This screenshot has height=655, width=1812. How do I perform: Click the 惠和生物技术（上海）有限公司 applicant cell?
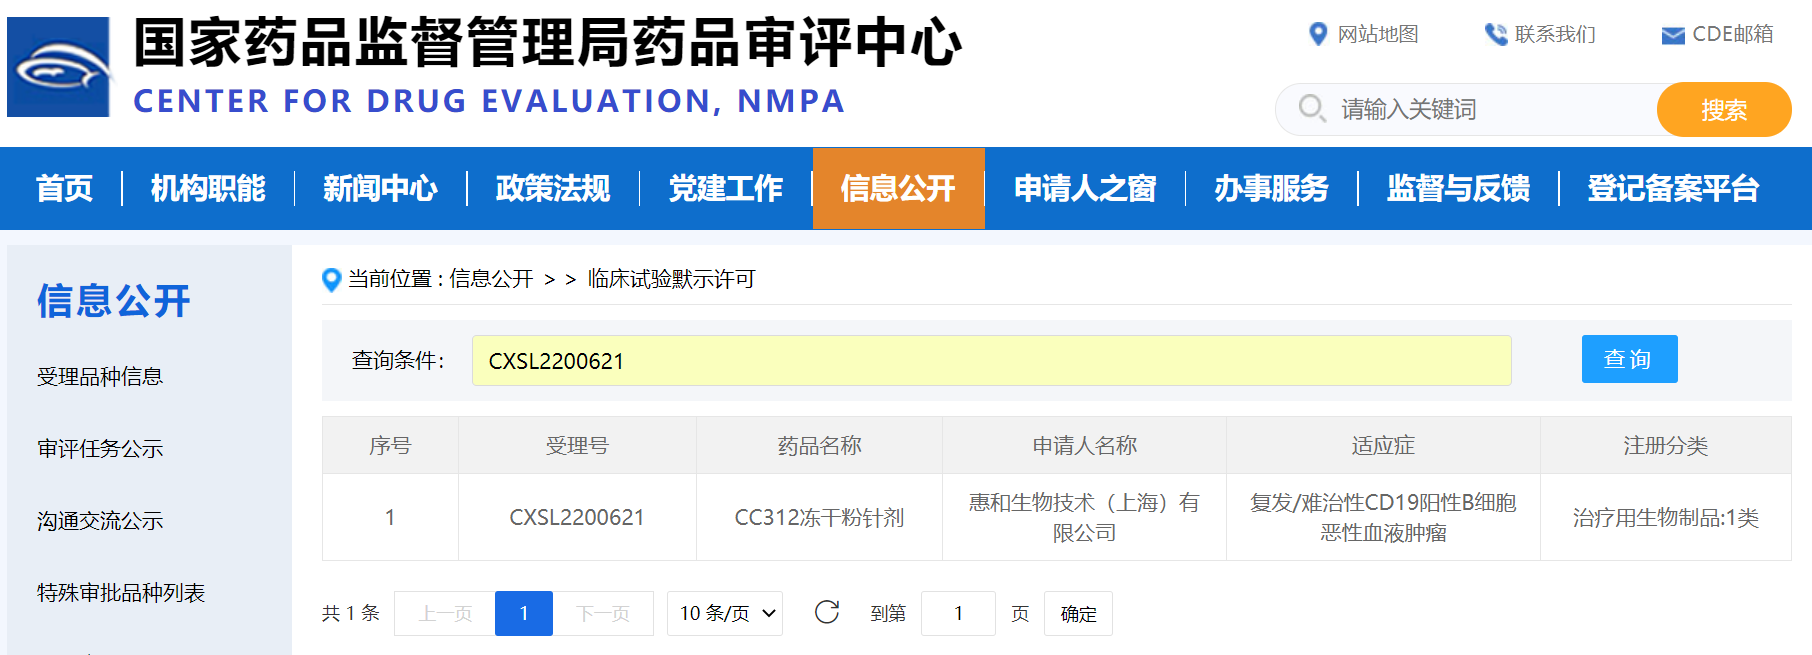pos(1084,518)
